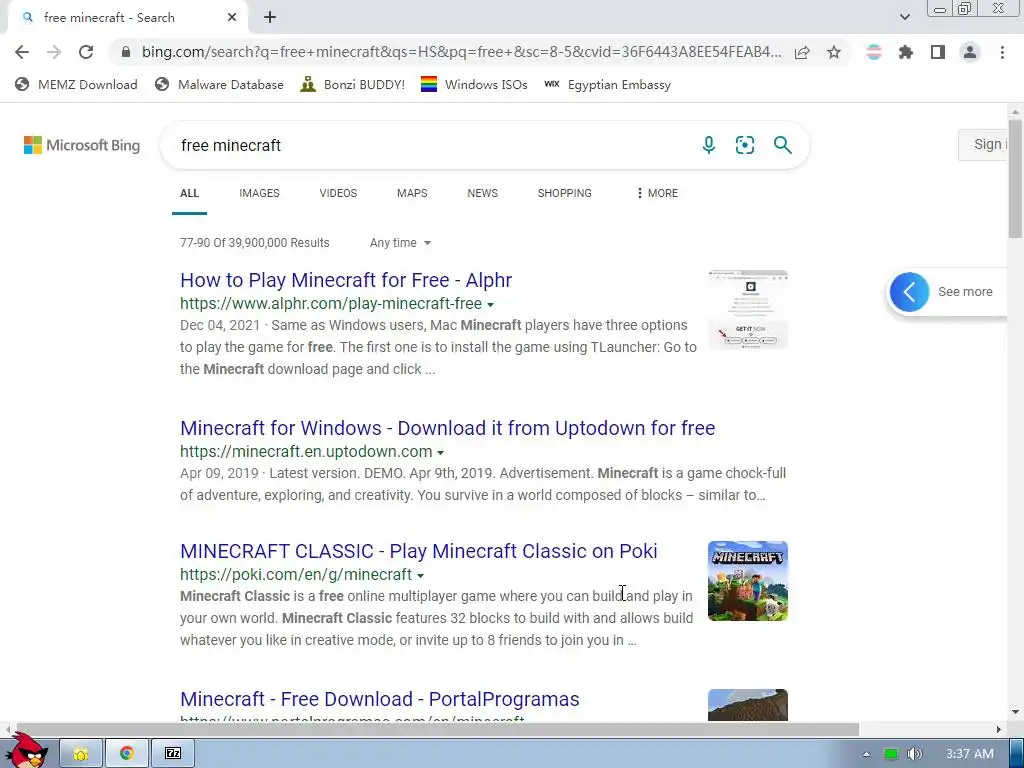Reload the current Bing page
The image size is (1024, 768).
[86, 52]
